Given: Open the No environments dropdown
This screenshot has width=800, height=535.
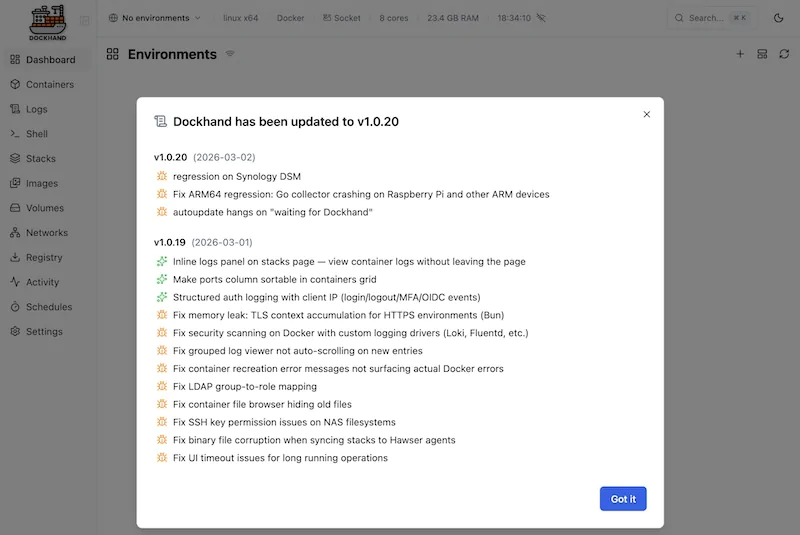Looking at the screenshot, I should coord(155,18).
